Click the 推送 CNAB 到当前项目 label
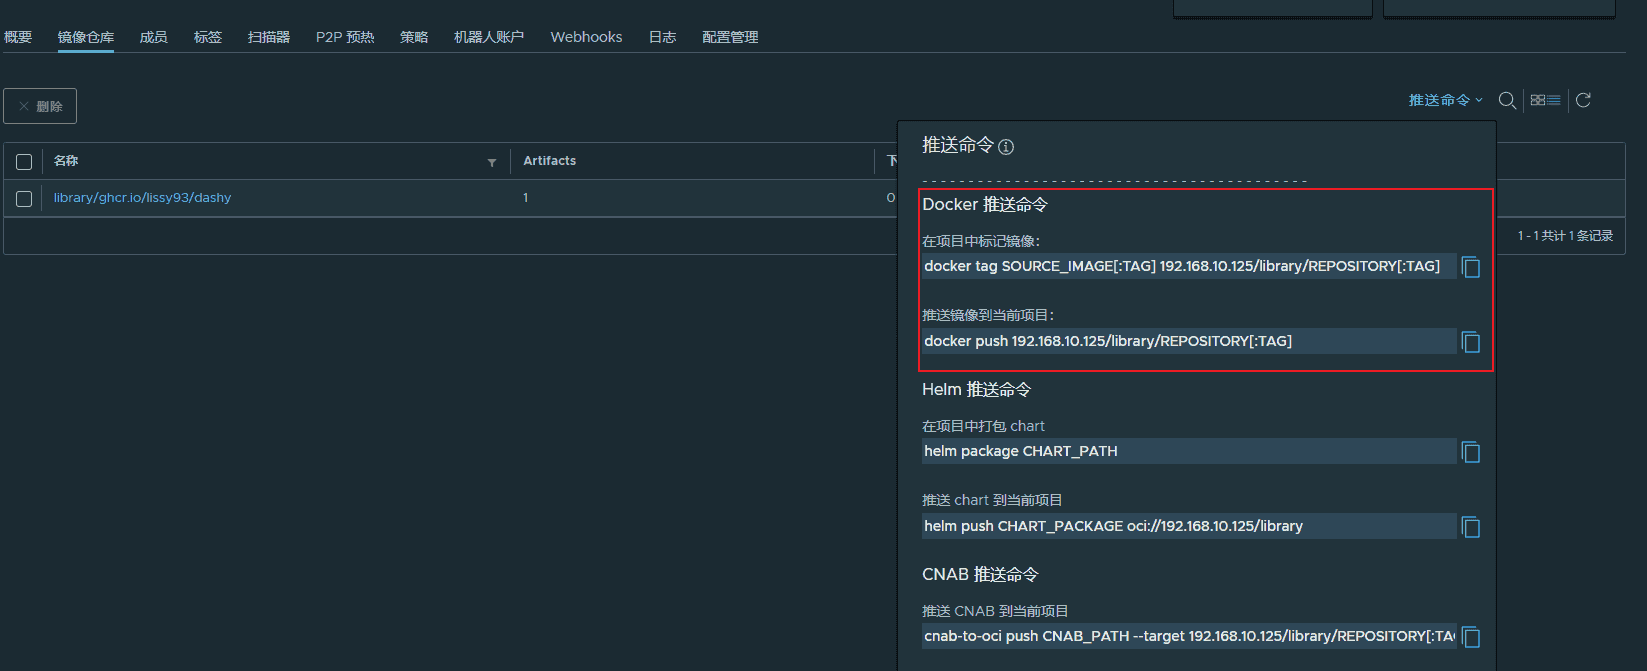Image resolution: width=1647 pixels, height=671 pixels. pos(995,611)
